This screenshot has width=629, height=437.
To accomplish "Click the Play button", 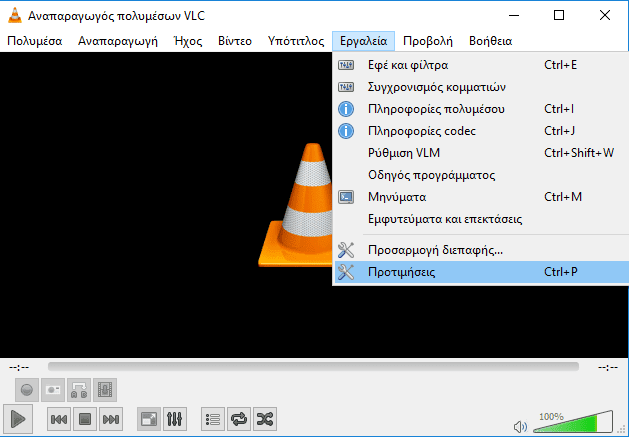I will (x=18, y=419).
